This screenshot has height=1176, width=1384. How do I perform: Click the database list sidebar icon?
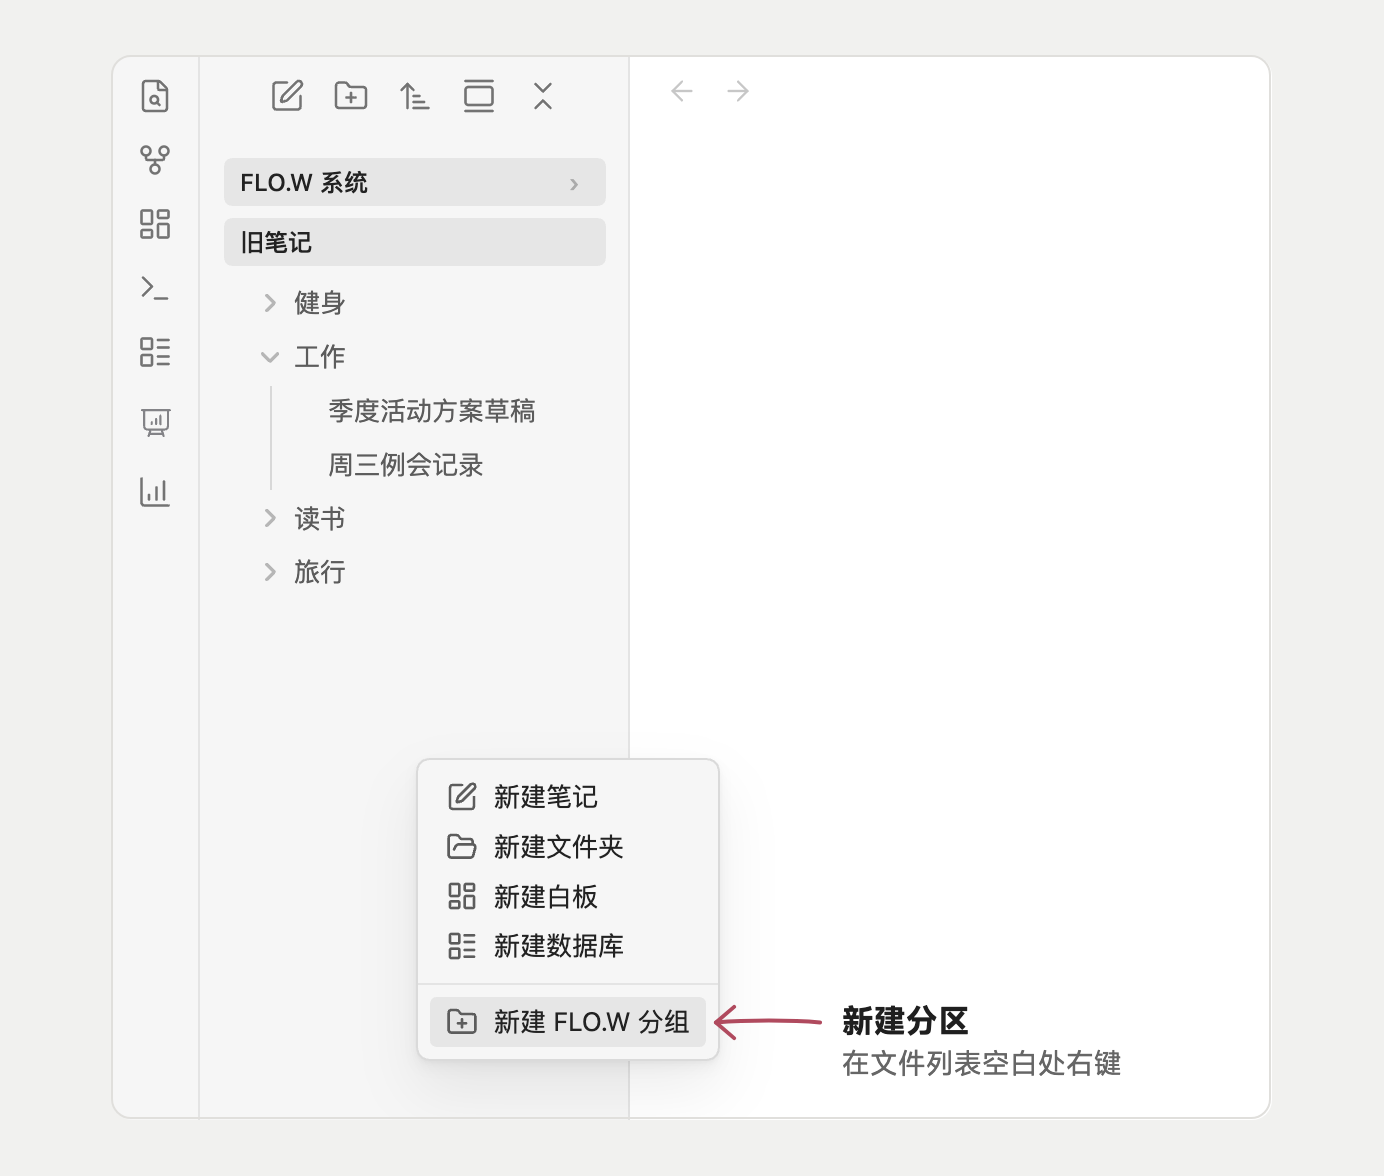click(155, 352)
